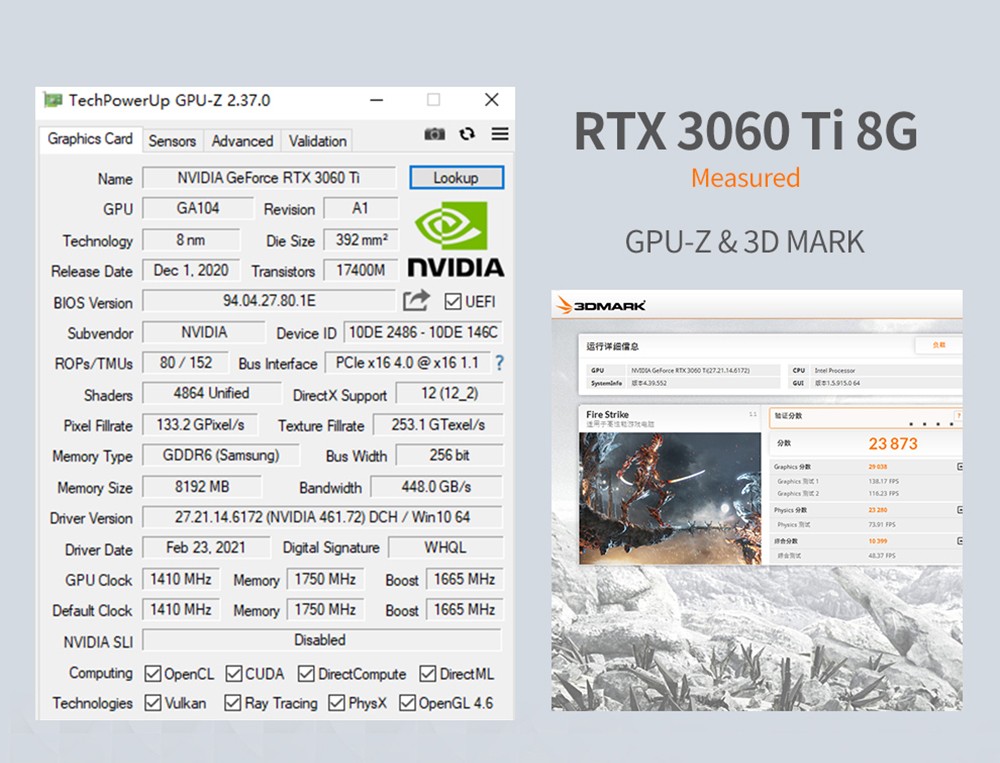Image resolution: width=1000 pixels, height=763 pixels.
Task: Click the Lookup button
Action: click(x=456, y=177)
